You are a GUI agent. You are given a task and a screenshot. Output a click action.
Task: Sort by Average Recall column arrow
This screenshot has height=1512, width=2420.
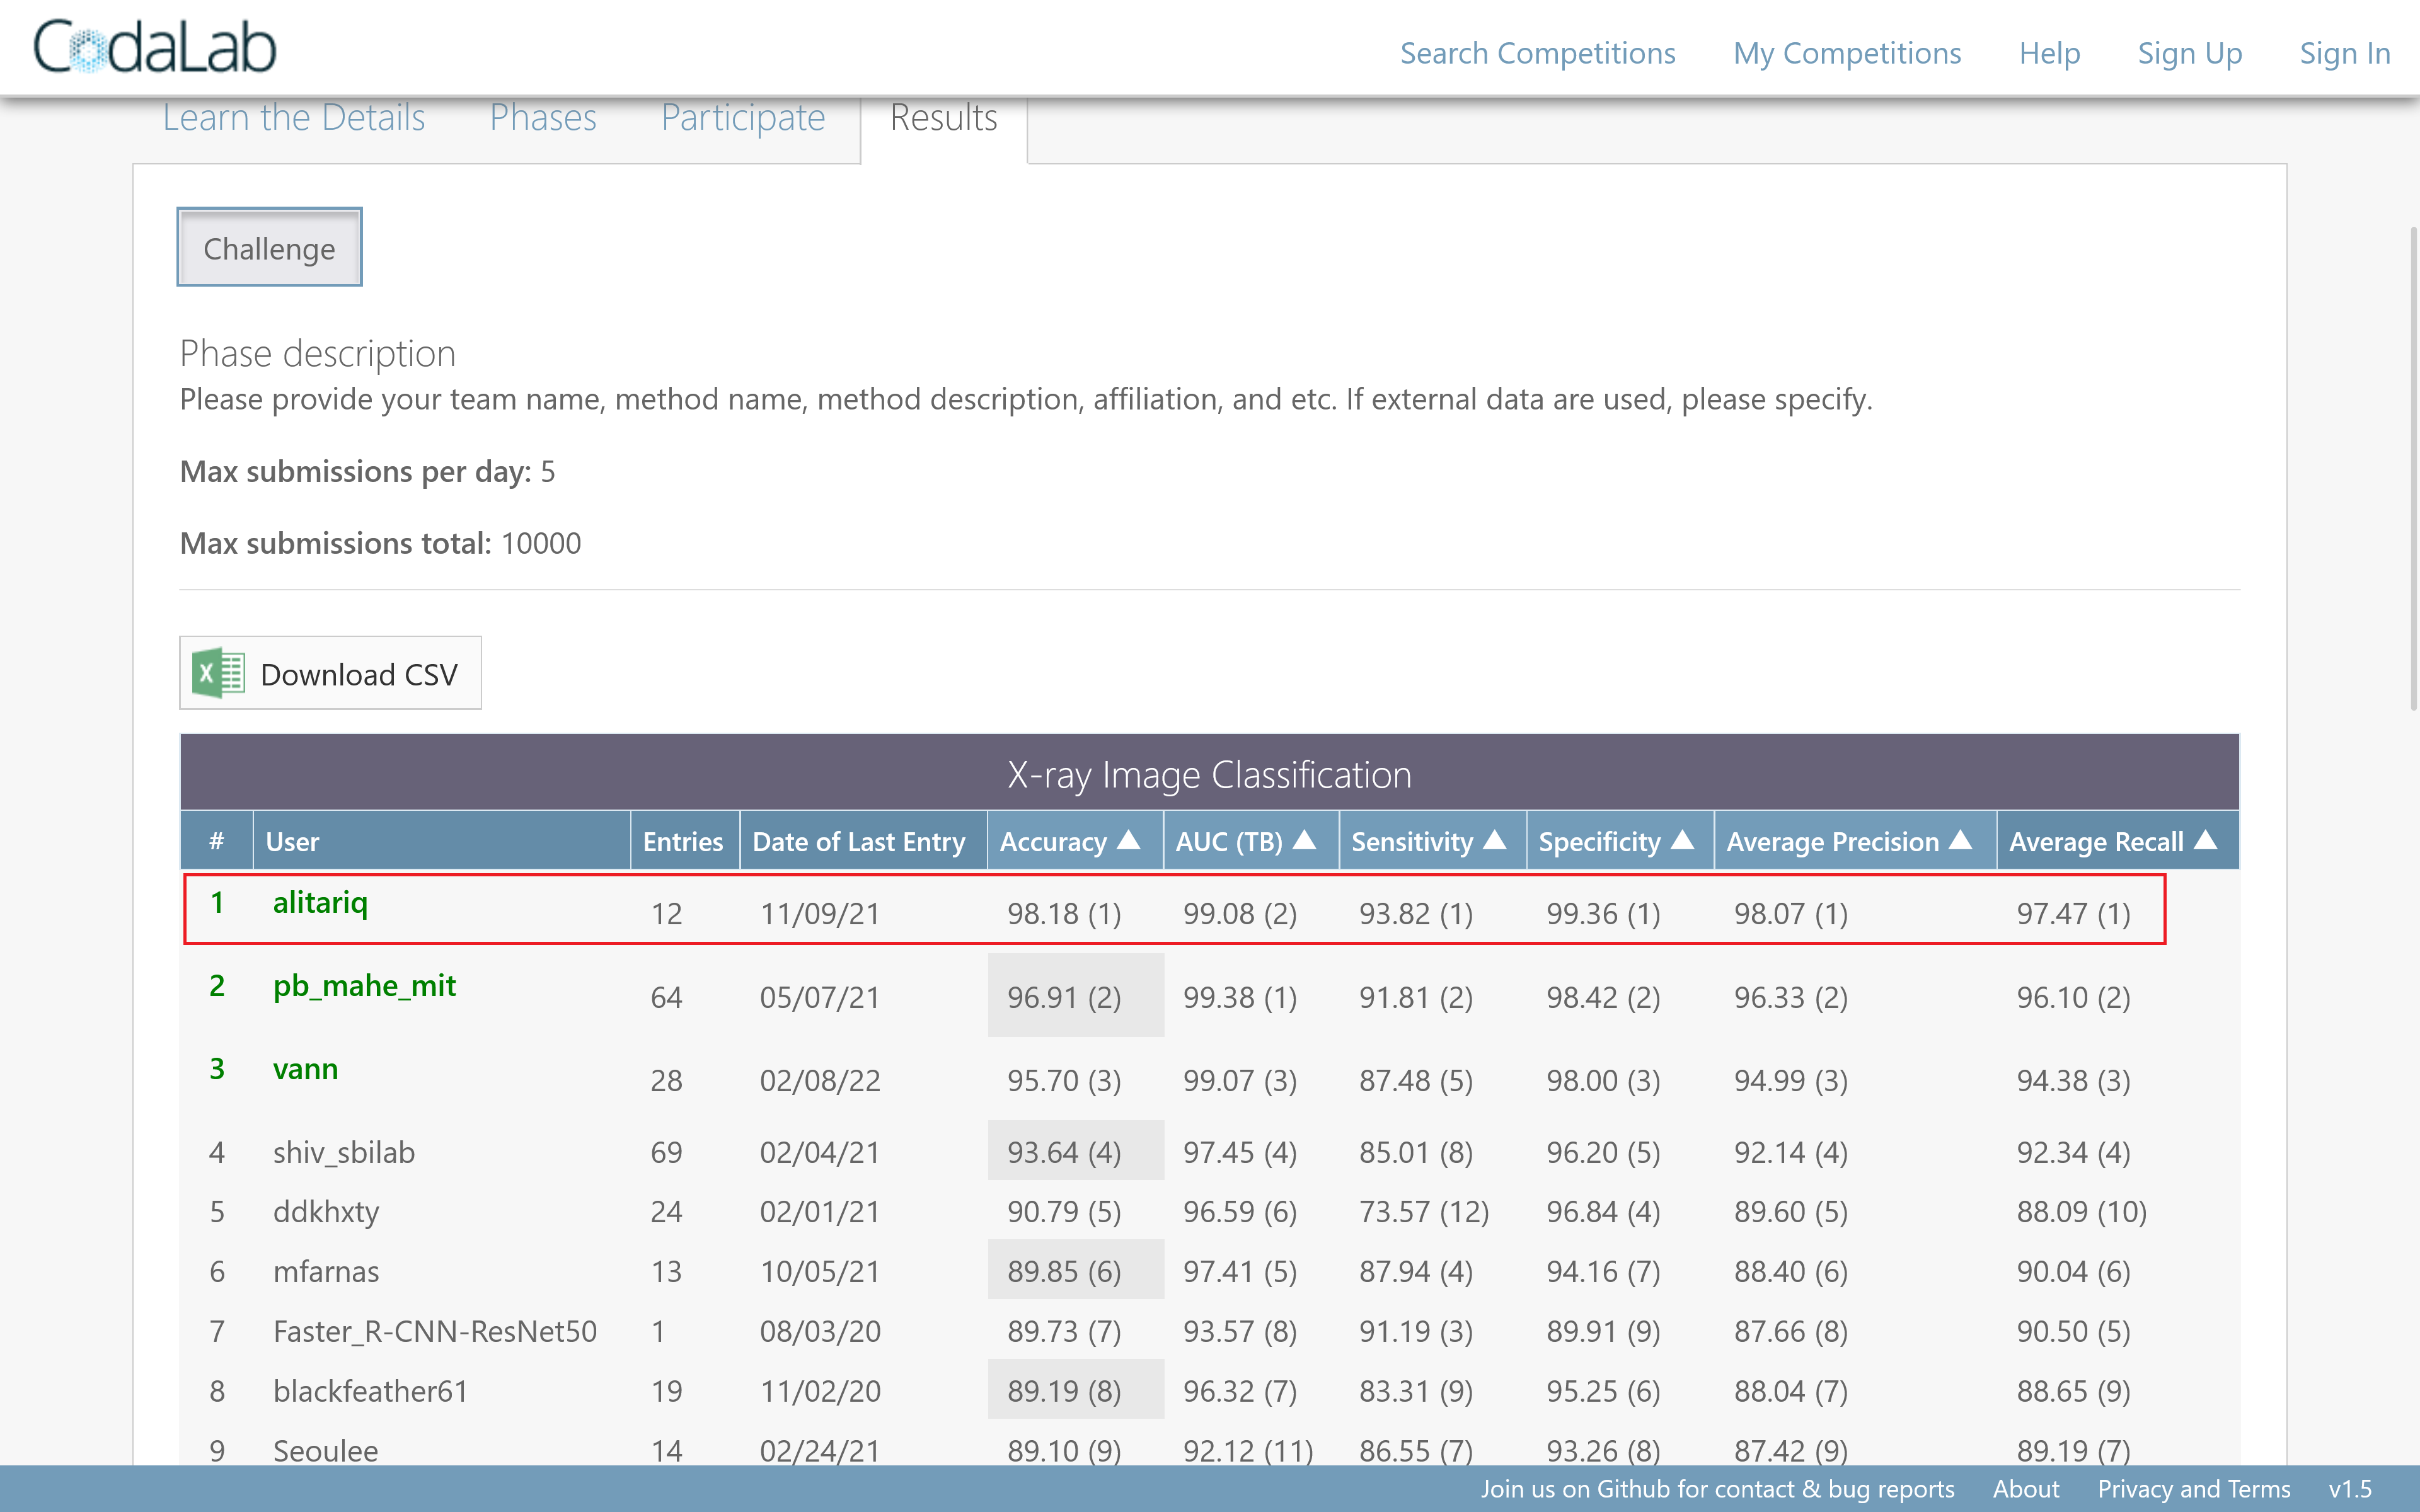click(x=2205, y=840)
